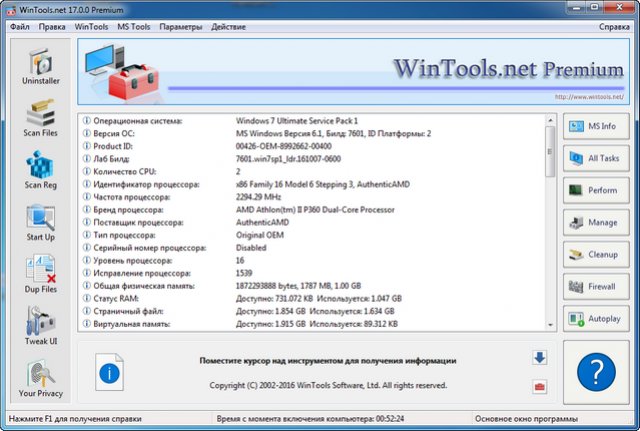
Task: Click the red toolbox icon at bottom
Action: pyautogui.click(x=539, y=386)
